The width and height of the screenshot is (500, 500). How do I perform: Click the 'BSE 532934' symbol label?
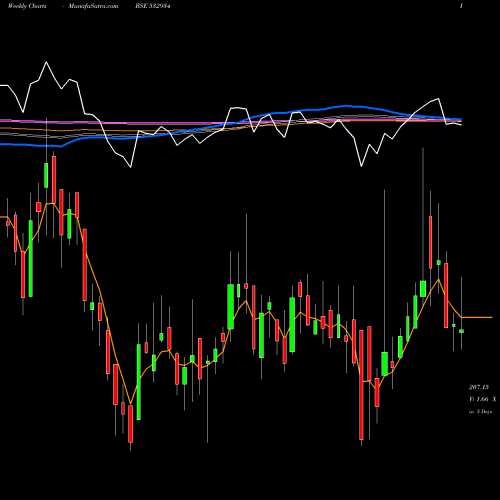coord(153,6)
